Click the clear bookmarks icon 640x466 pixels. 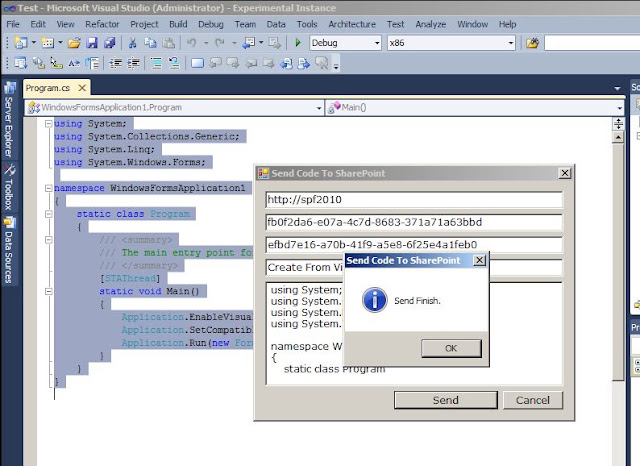click(x=322, y=63)
